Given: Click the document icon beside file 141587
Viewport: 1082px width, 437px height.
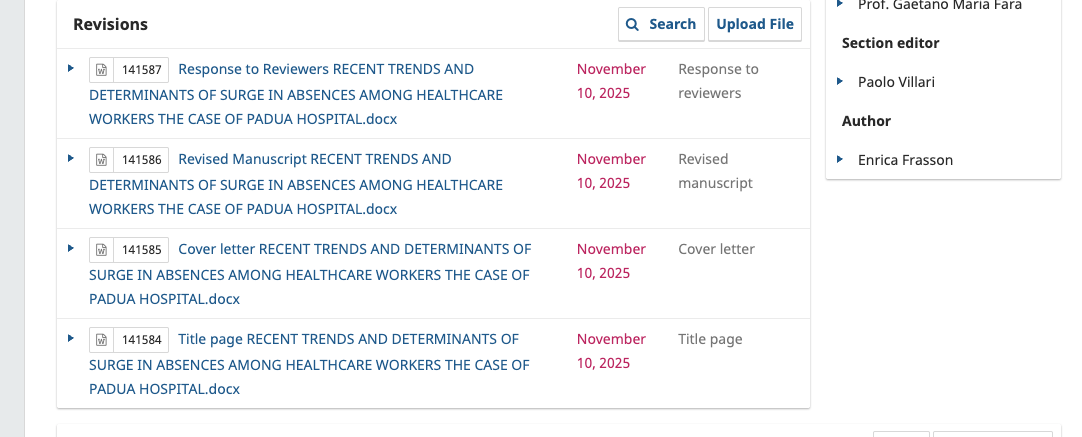Looking at the screenshot, I should click(x=101, y=70).
